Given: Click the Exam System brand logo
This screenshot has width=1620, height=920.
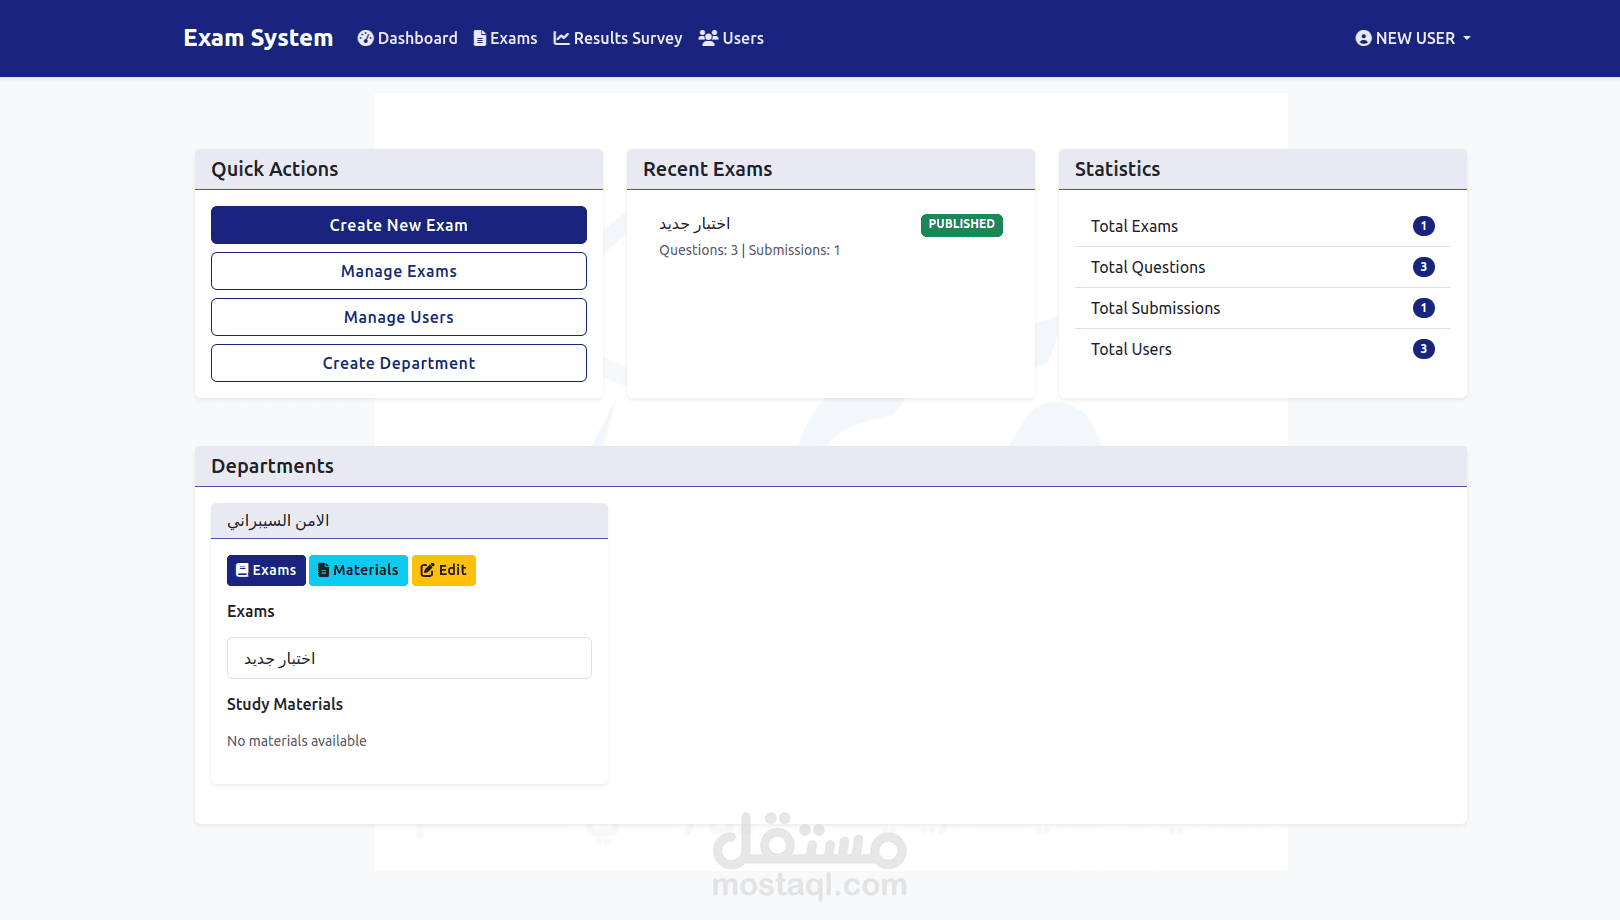Looking at the screenshot, I should (258, 38).
